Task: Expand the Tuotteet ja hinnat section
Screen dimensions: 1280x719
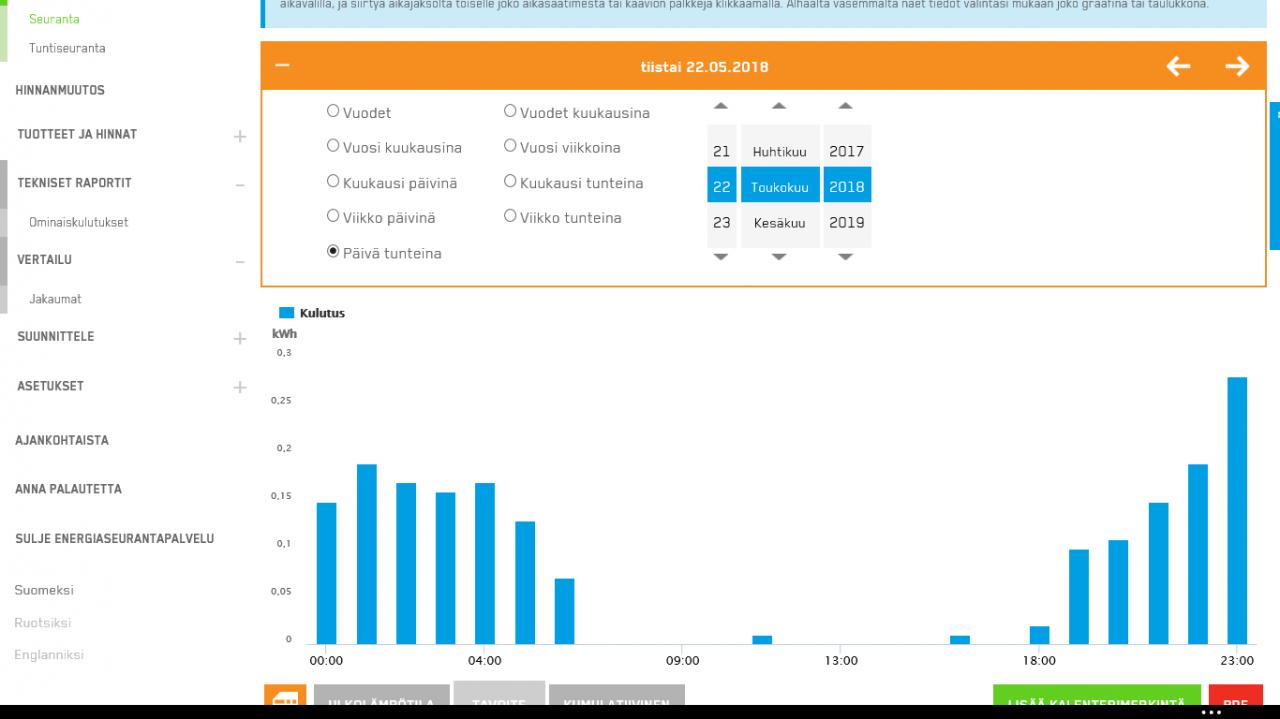Action: pos(240,136)
